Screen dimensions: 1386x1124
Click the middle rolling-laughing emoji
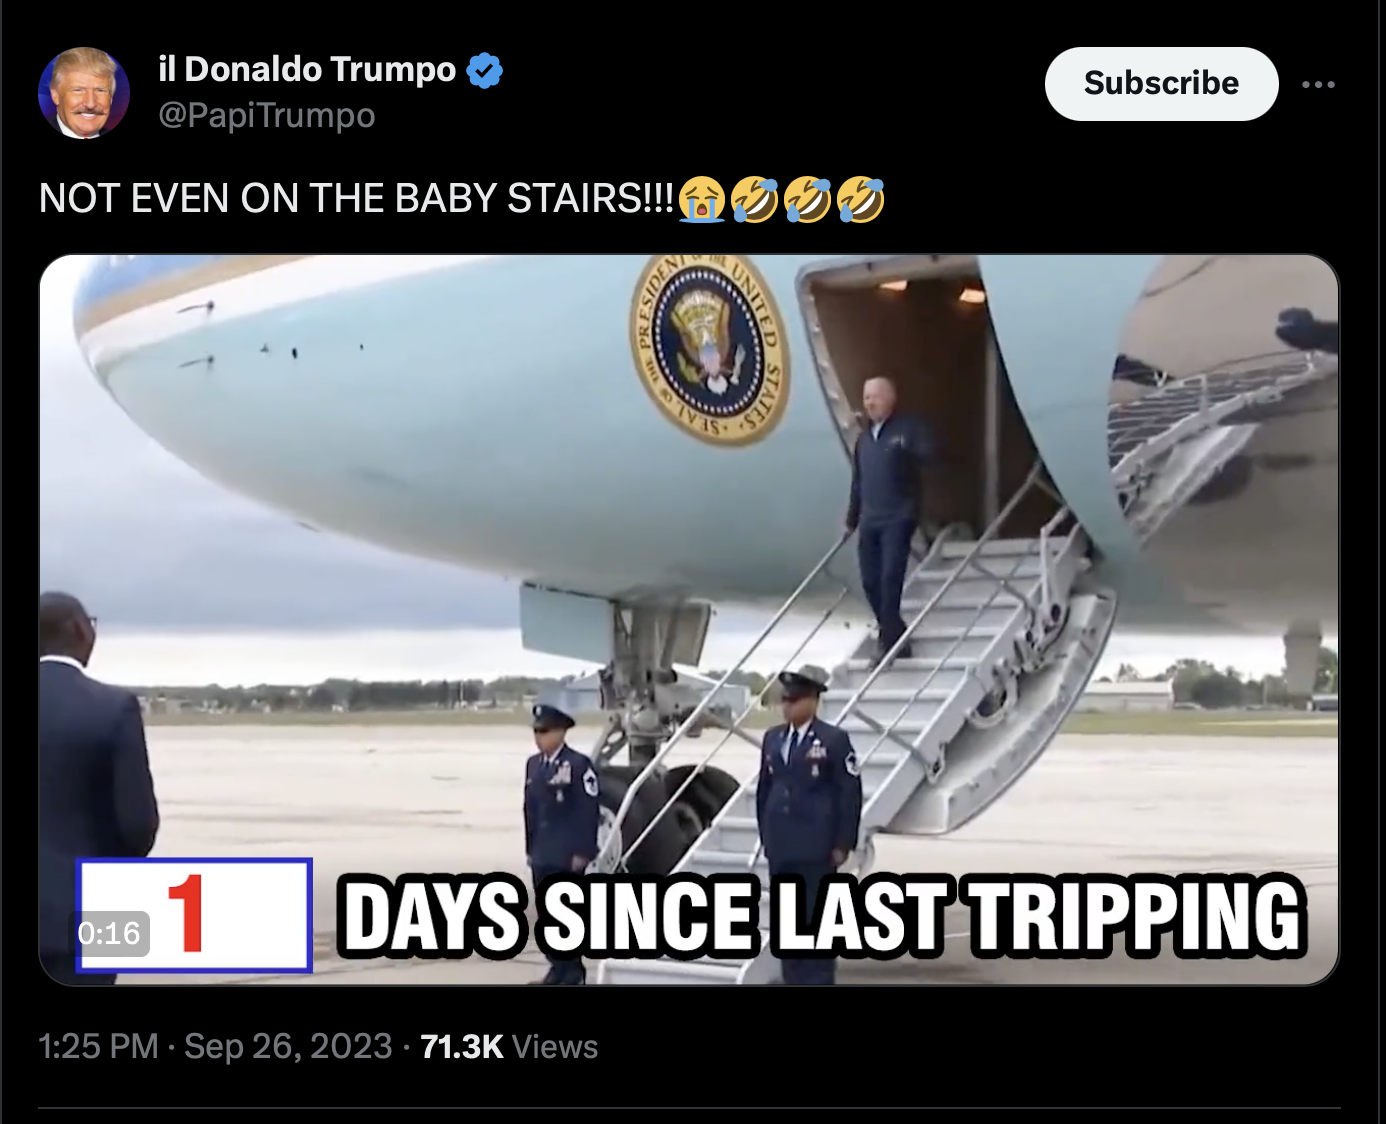tap(808, 199)
